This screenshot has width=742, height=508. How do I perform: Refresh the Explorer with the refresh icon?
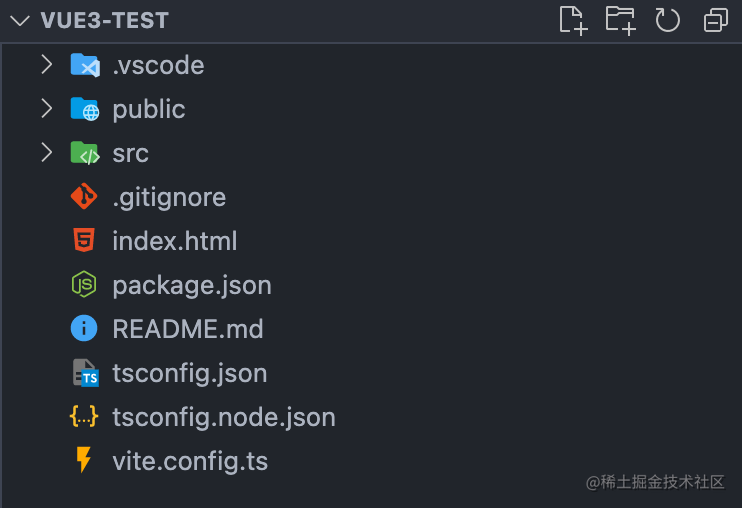(x=667, y=21)
